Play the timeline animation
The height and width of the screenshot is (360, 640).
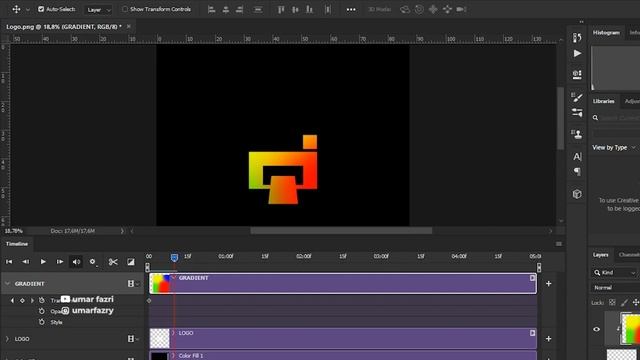43,262
